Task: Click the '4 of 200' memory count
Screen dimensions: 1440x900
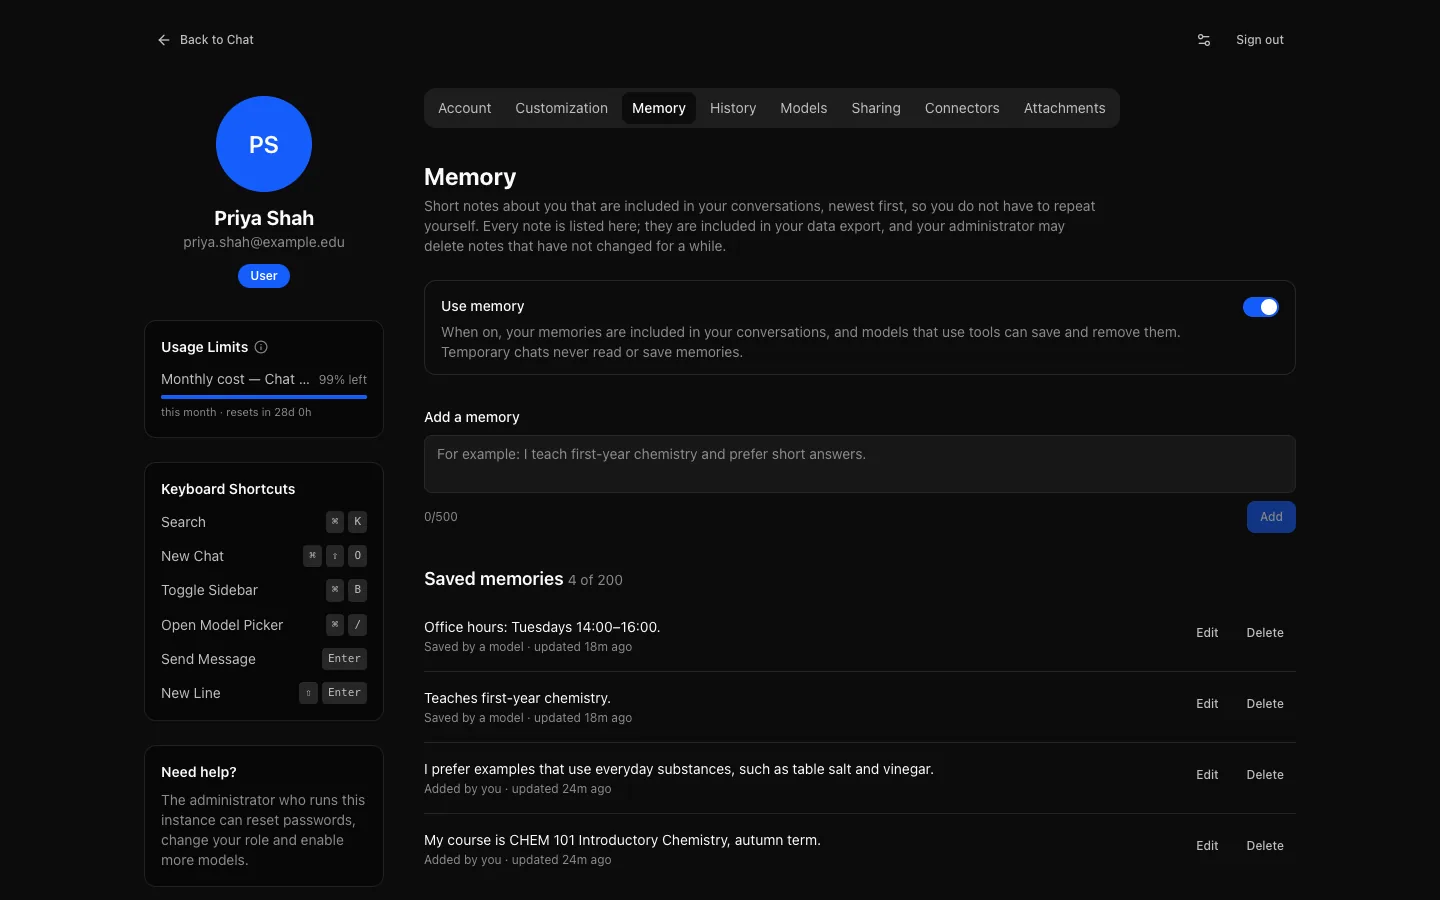Action: [x=595, y=580]
